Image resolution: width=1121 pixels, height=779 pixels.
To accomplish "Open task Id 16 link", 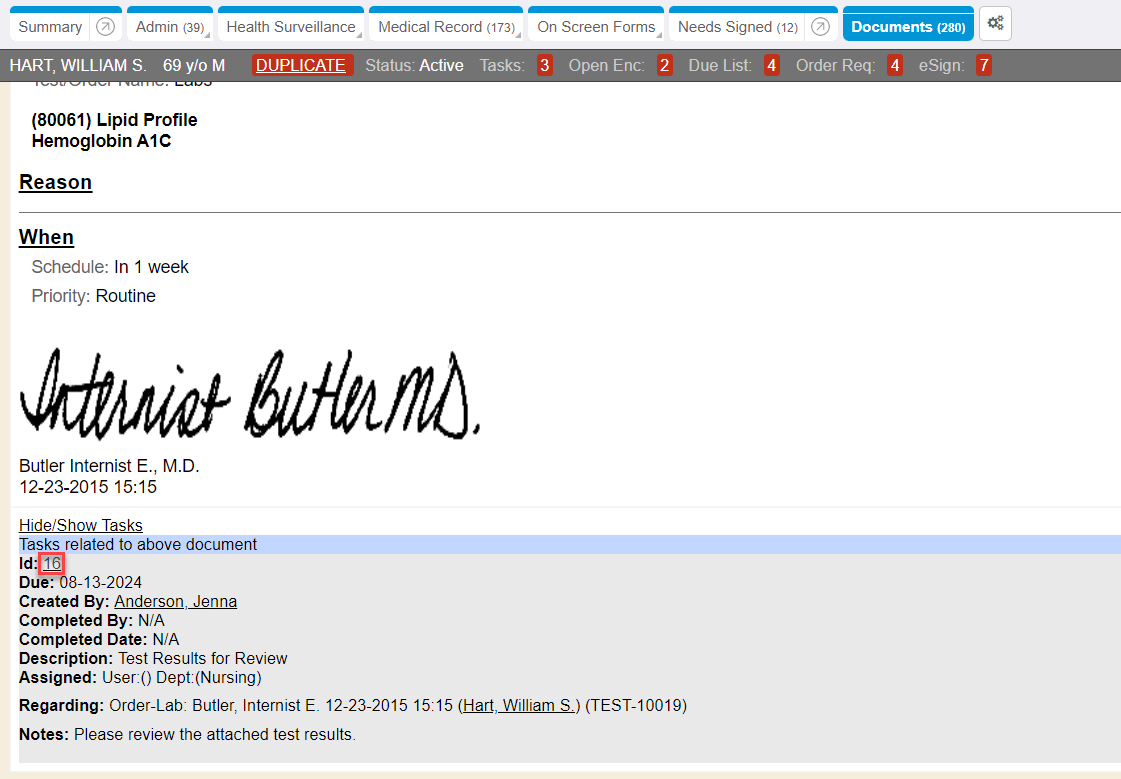I will (x=52, y=564).
